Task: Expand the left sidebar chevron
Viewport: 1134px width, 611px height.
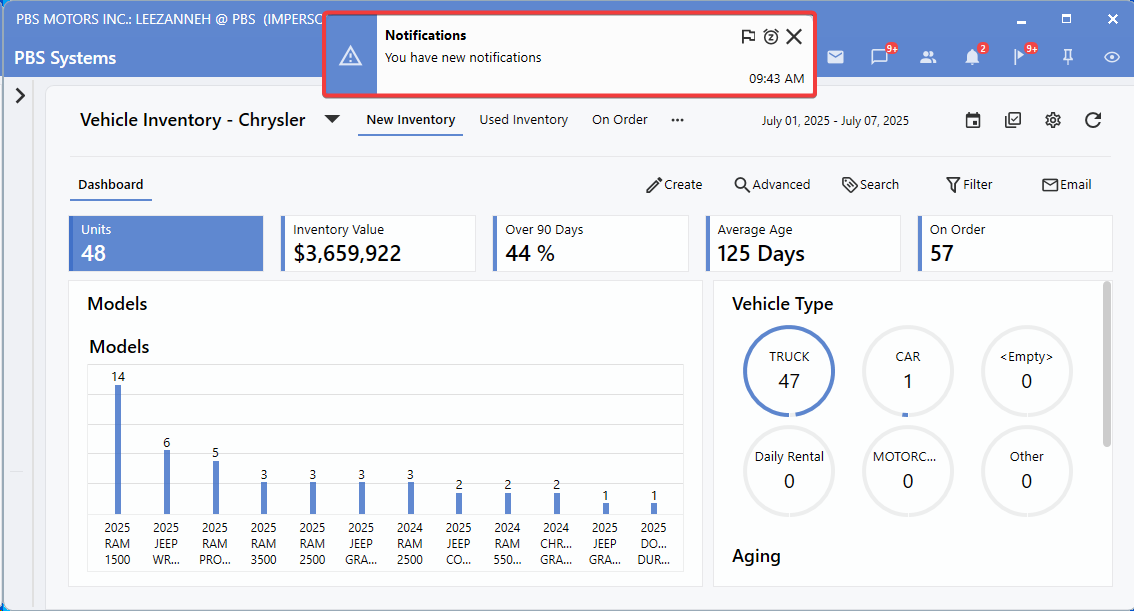Action: click(x=20, y=96)
